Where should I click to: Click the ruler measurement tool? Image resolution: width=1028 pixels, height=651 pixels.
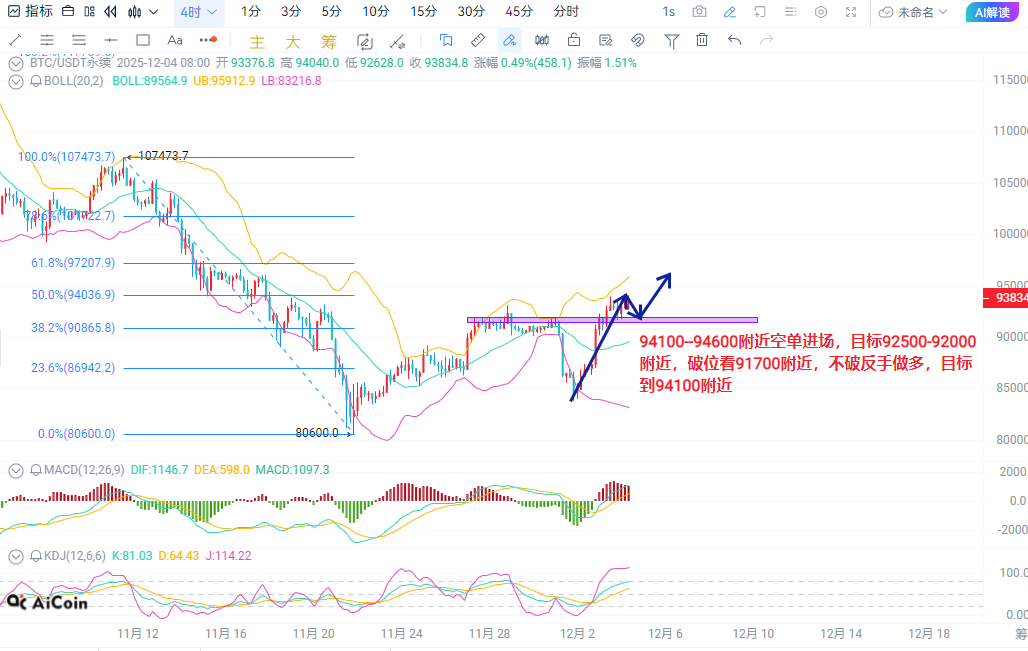tap(478, 41)
